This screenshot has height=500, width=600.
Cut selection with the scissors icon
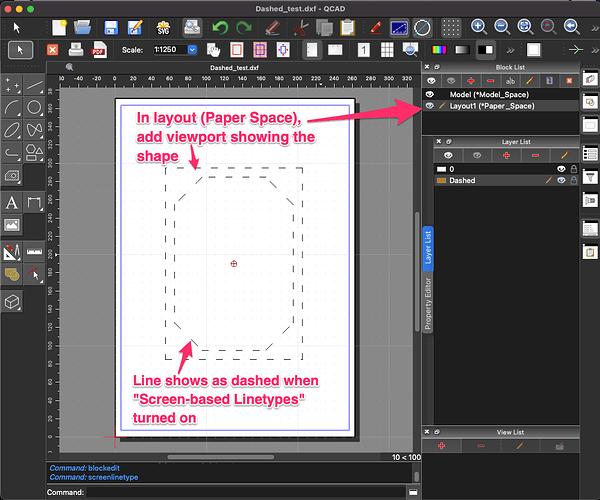coord(301,28)
